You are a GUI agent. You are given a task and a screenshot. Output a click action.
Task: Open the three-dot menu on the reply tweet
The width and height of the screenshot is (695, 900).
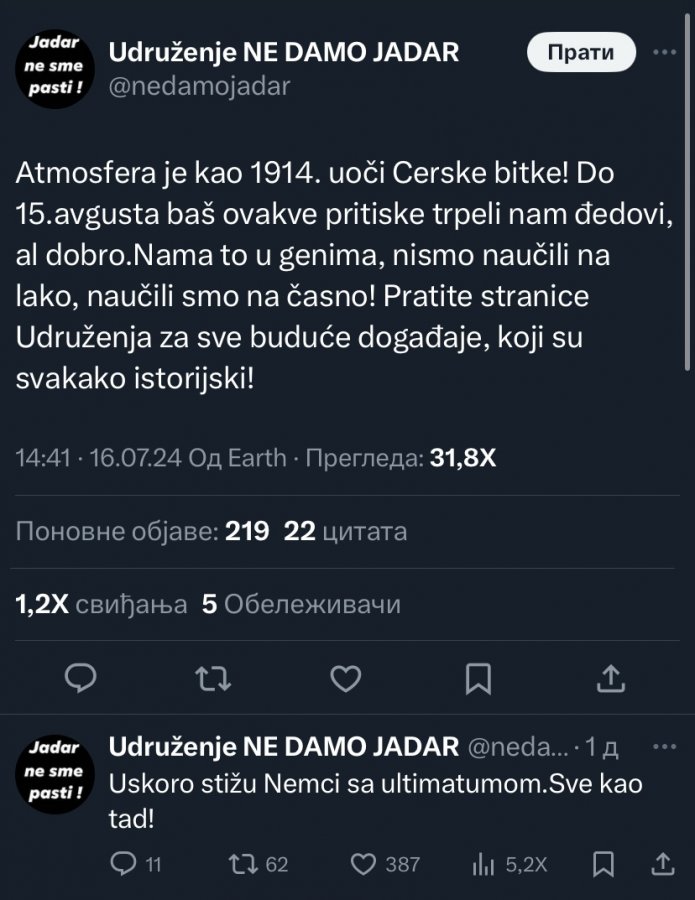(664, 747)
